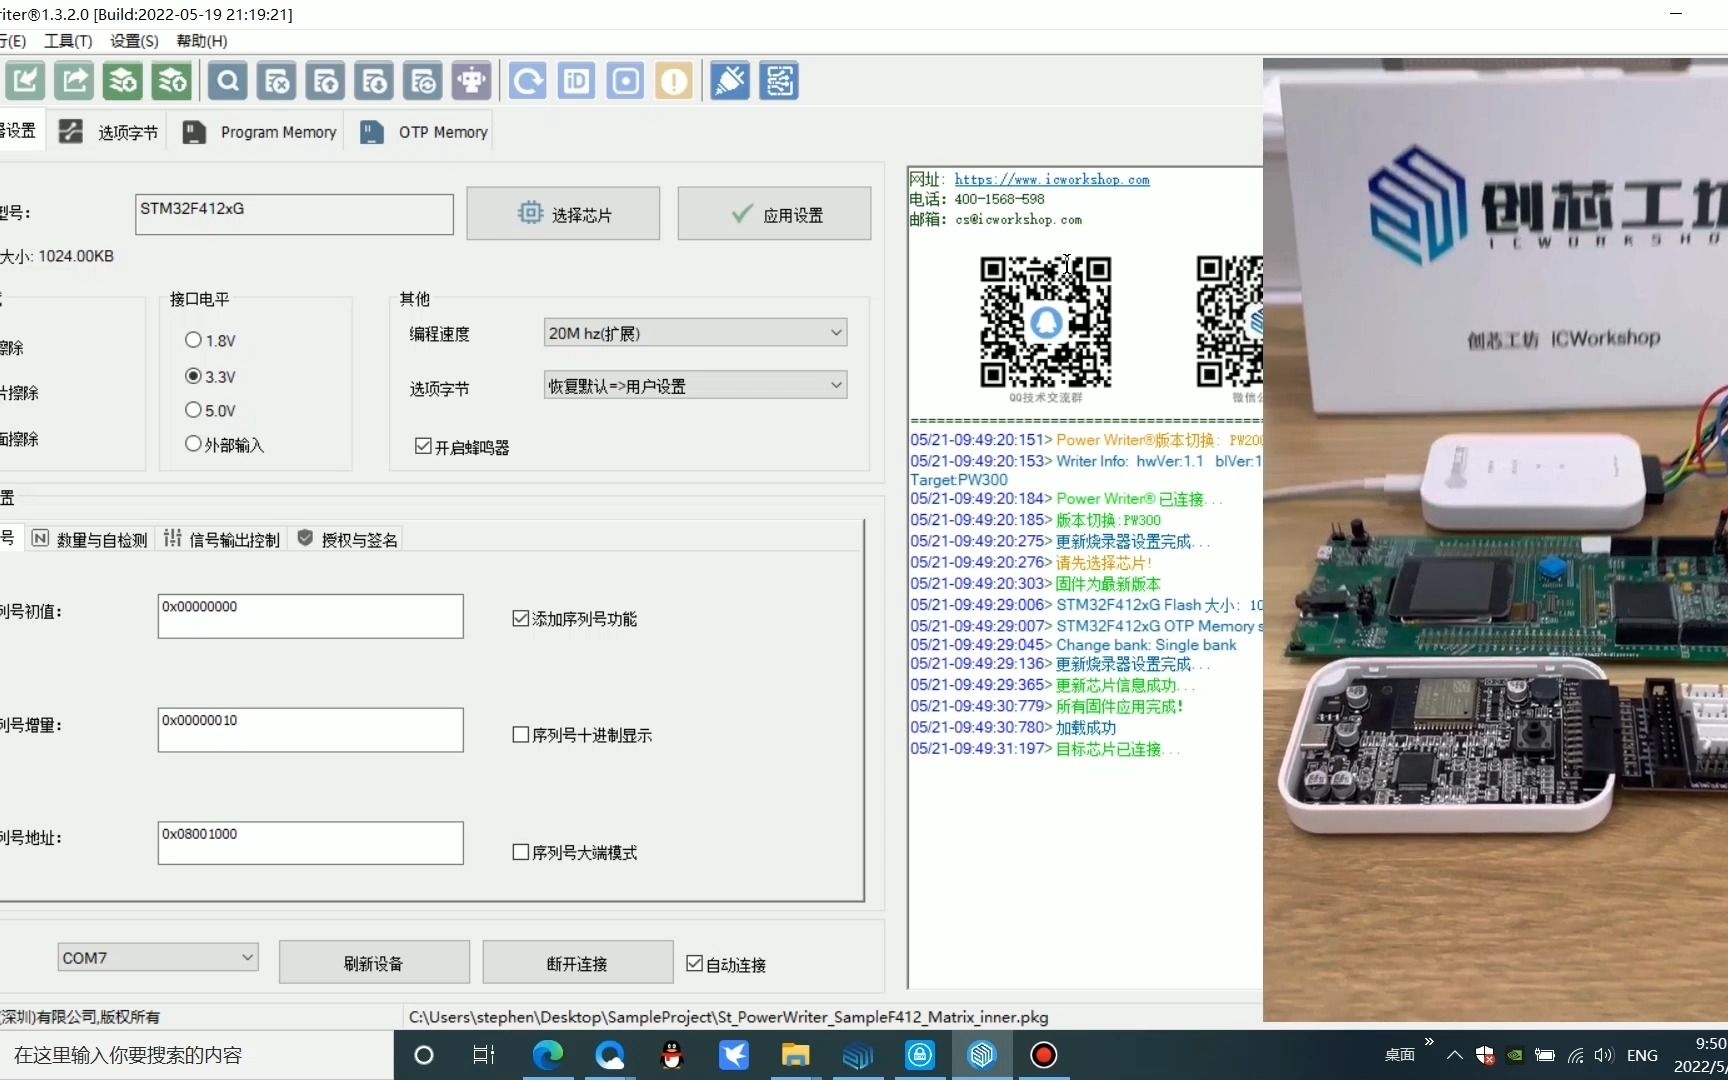Click the serial increment 0x00000010 field
The height and width of the screenshot is (1080, 1728).
(x=310, y=730)
